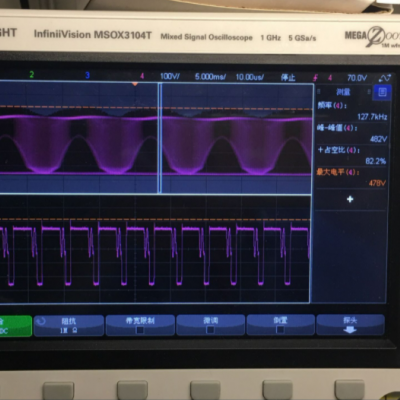Open the 阻抗 impedance 1M Ω selector
Screen dimensions: 400x400
pyautogui.click(x=69, y=326)
